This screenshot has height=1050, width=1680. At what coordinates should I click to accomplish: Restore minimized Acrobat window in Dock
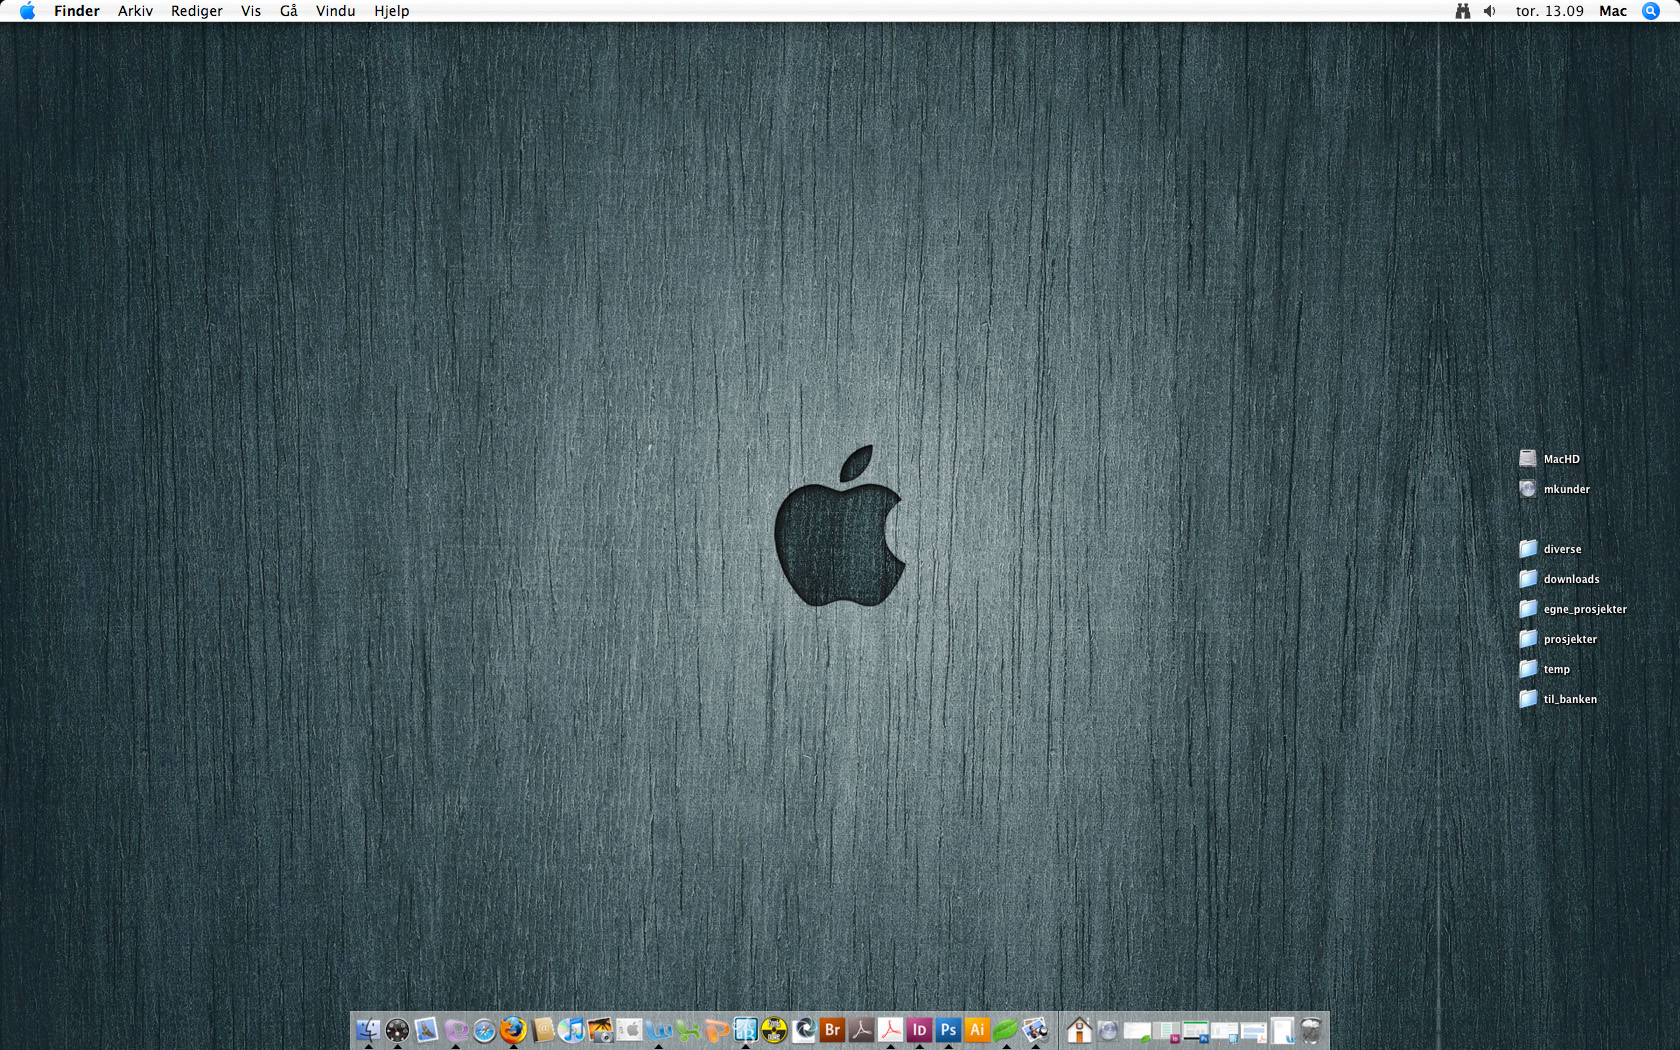[1253, 1030]
